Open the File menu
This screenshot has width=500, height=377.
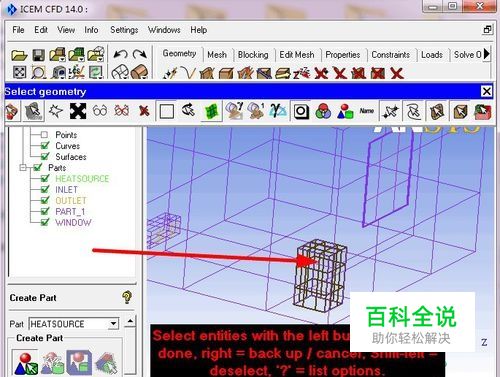(18, 30)
